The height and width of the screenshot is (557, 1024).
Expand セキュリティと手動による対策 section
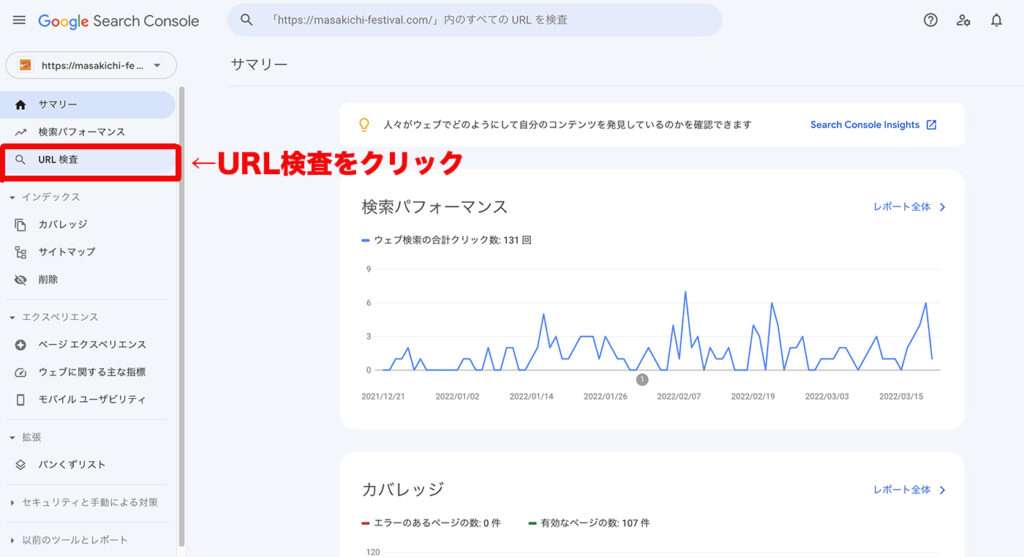(12, 503)
